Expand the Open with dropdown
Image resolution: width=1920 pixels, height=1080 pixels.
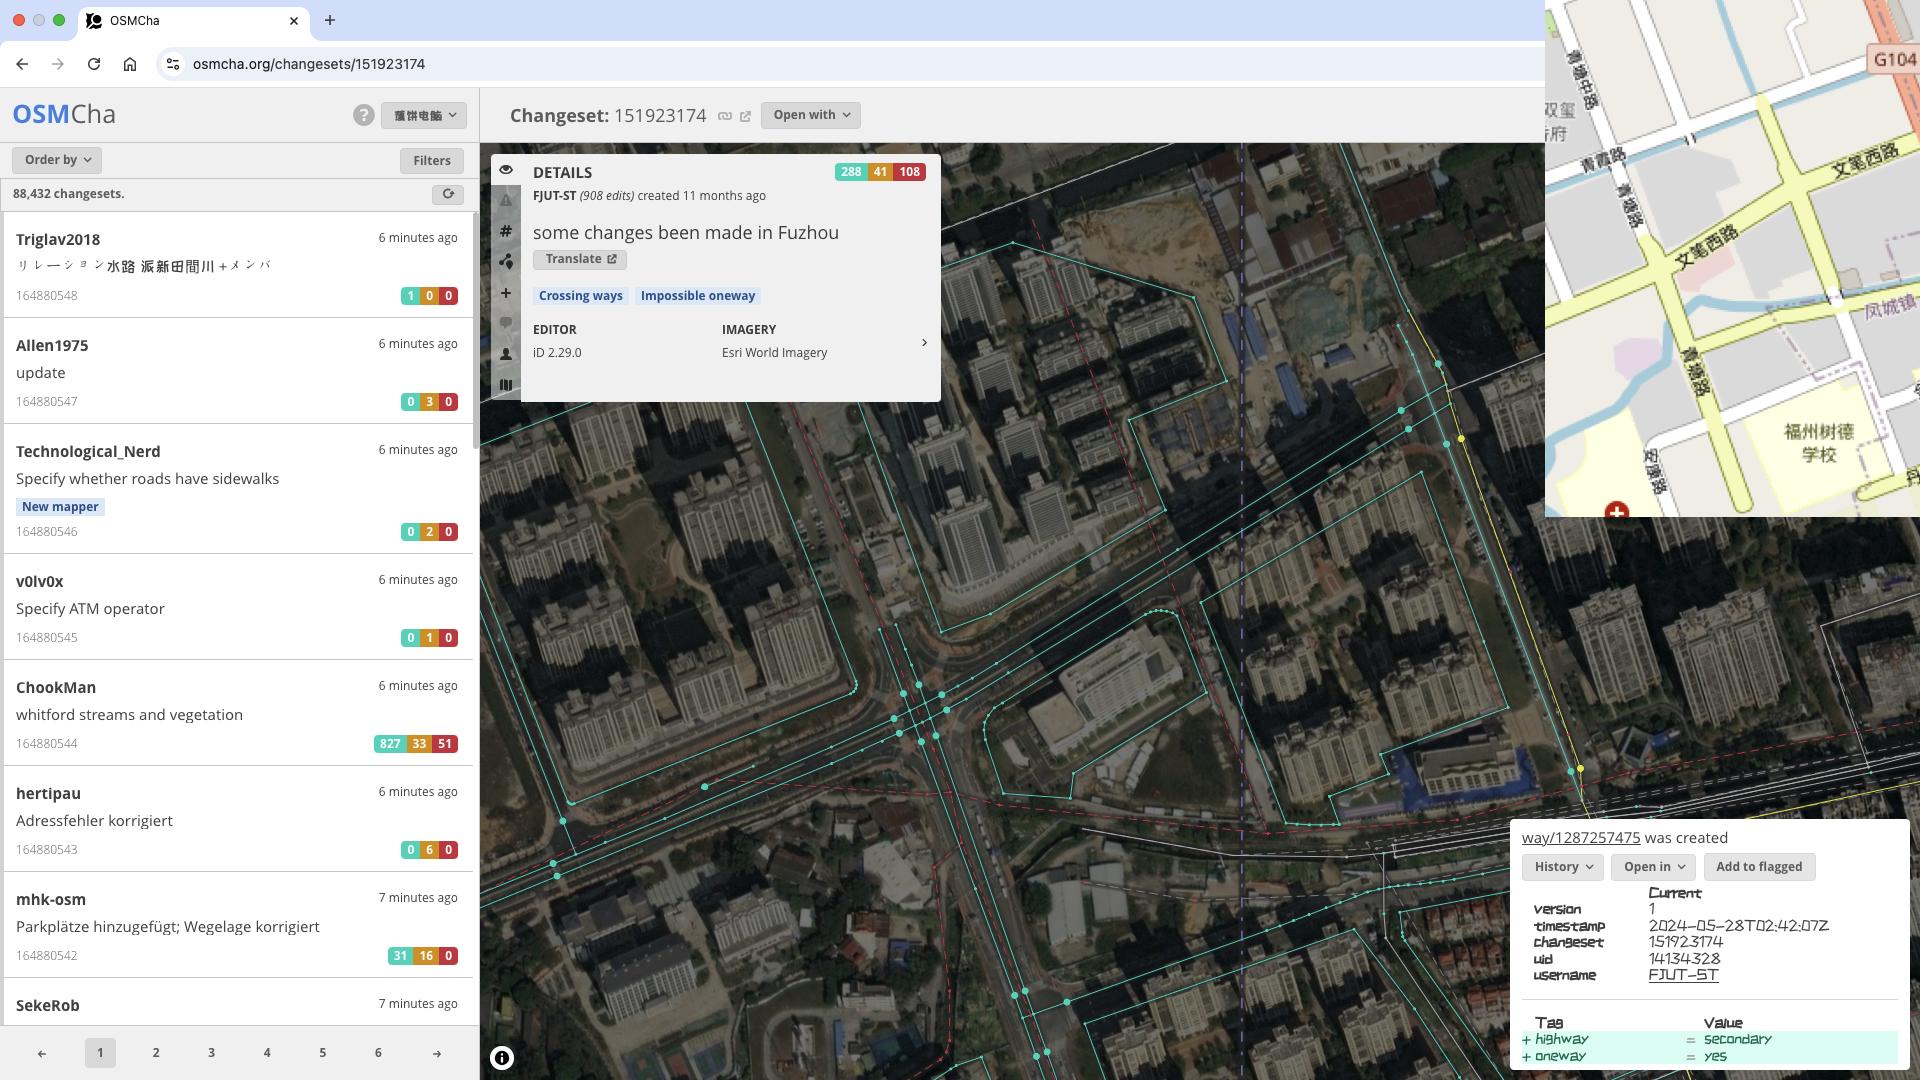(811, 115)
